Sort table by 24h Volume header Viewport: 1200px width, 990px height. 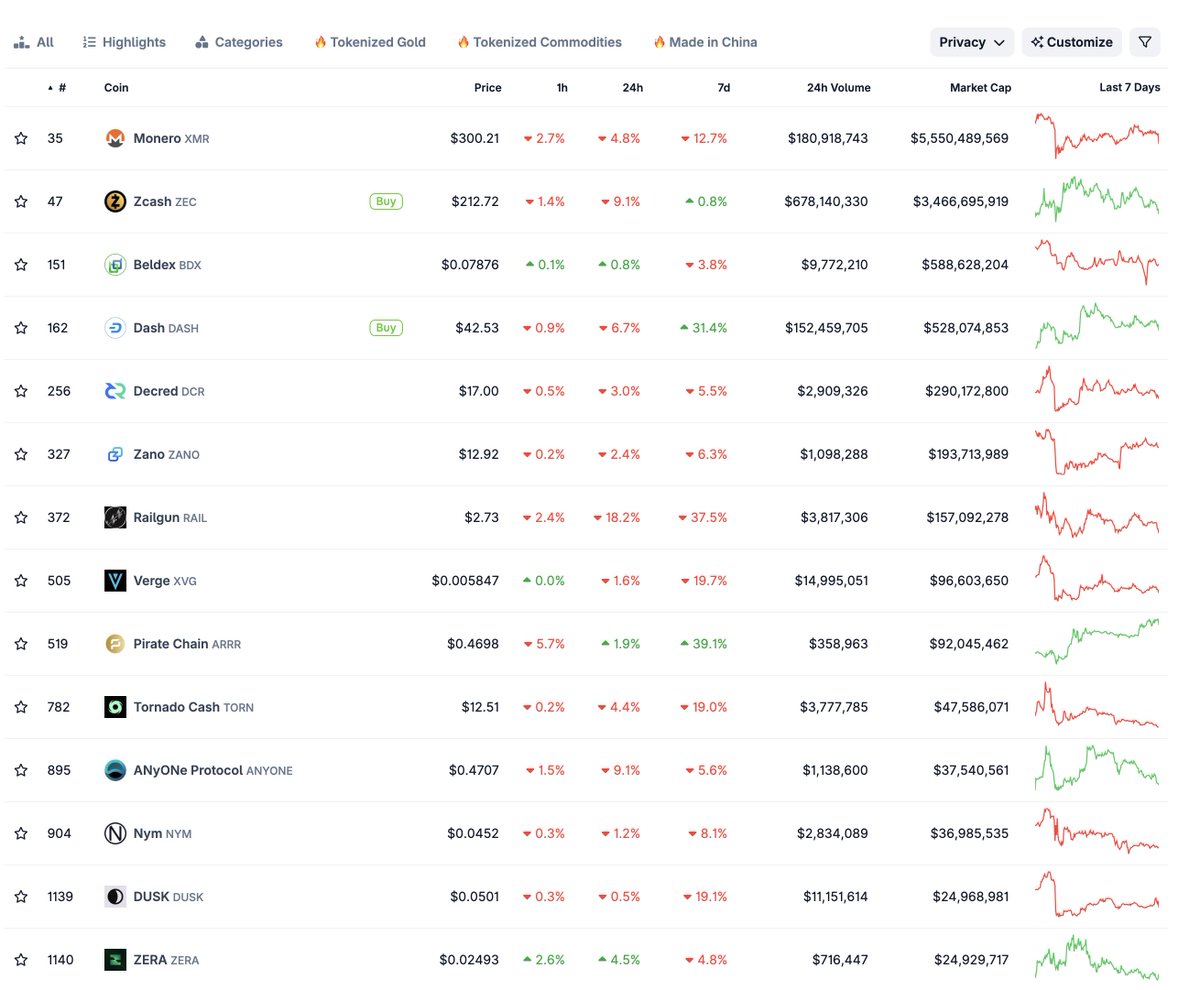(x=838, y=88)
